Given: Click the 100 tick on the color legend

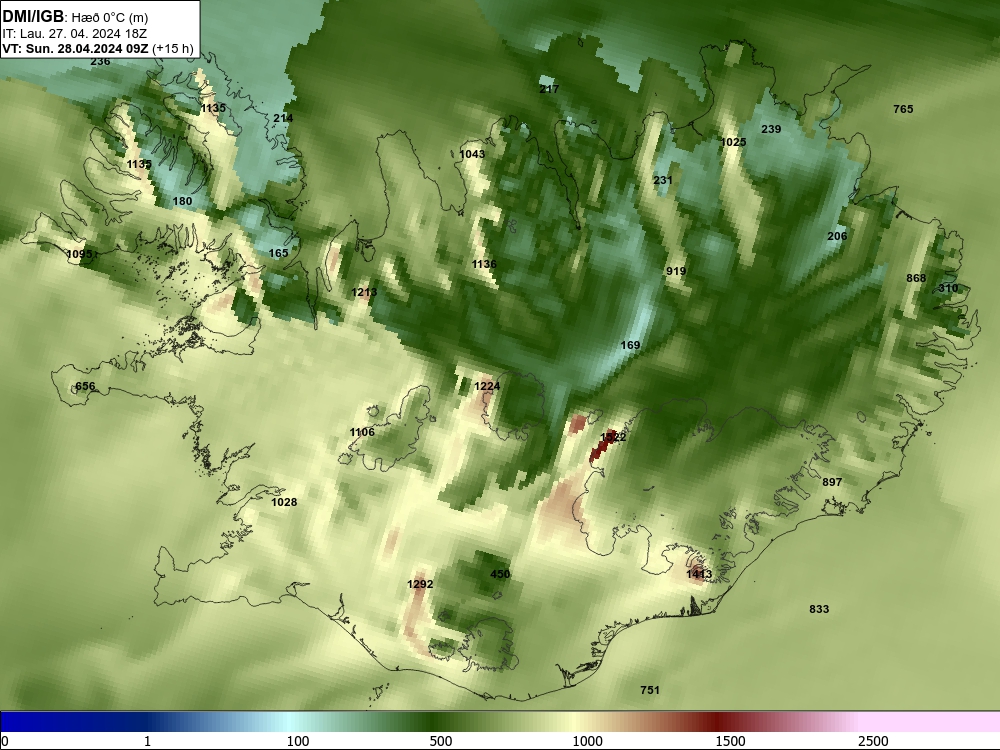Looking at the screenshot, I should pyautogui.click(x=298, y=741).
